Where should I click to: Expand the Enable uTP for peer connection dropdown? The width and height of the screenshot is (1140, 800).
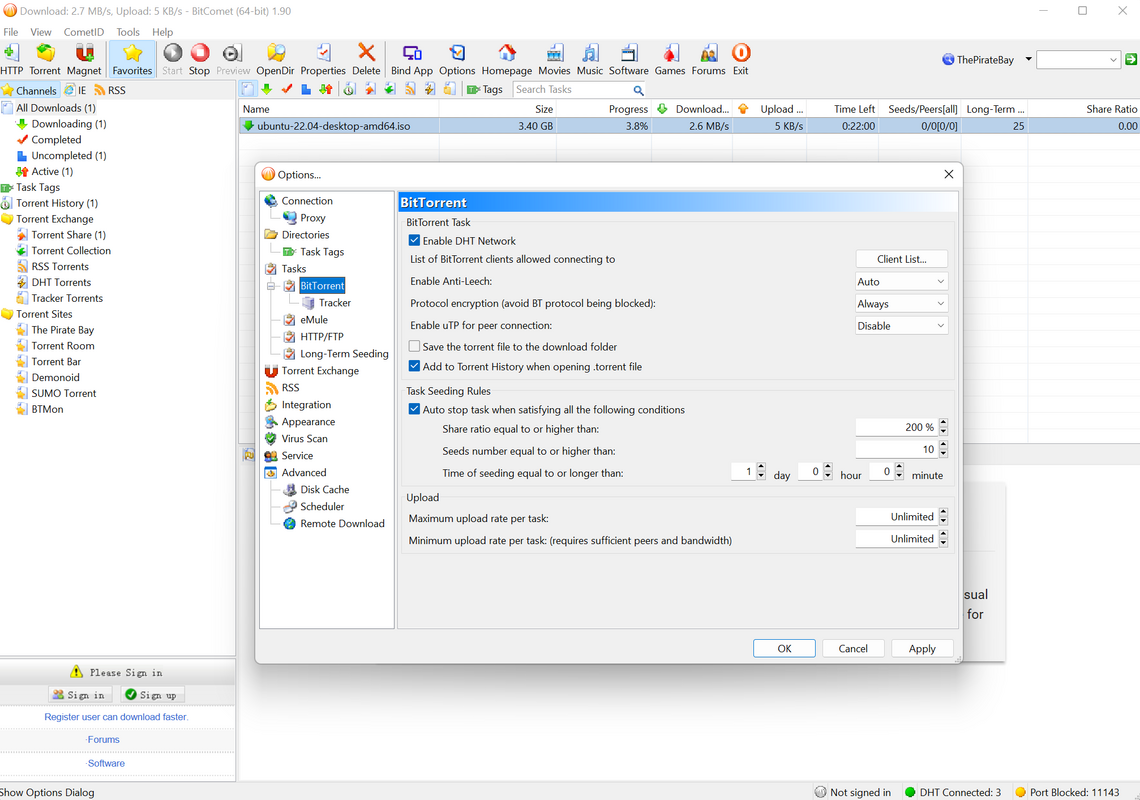tap(901, 326)
